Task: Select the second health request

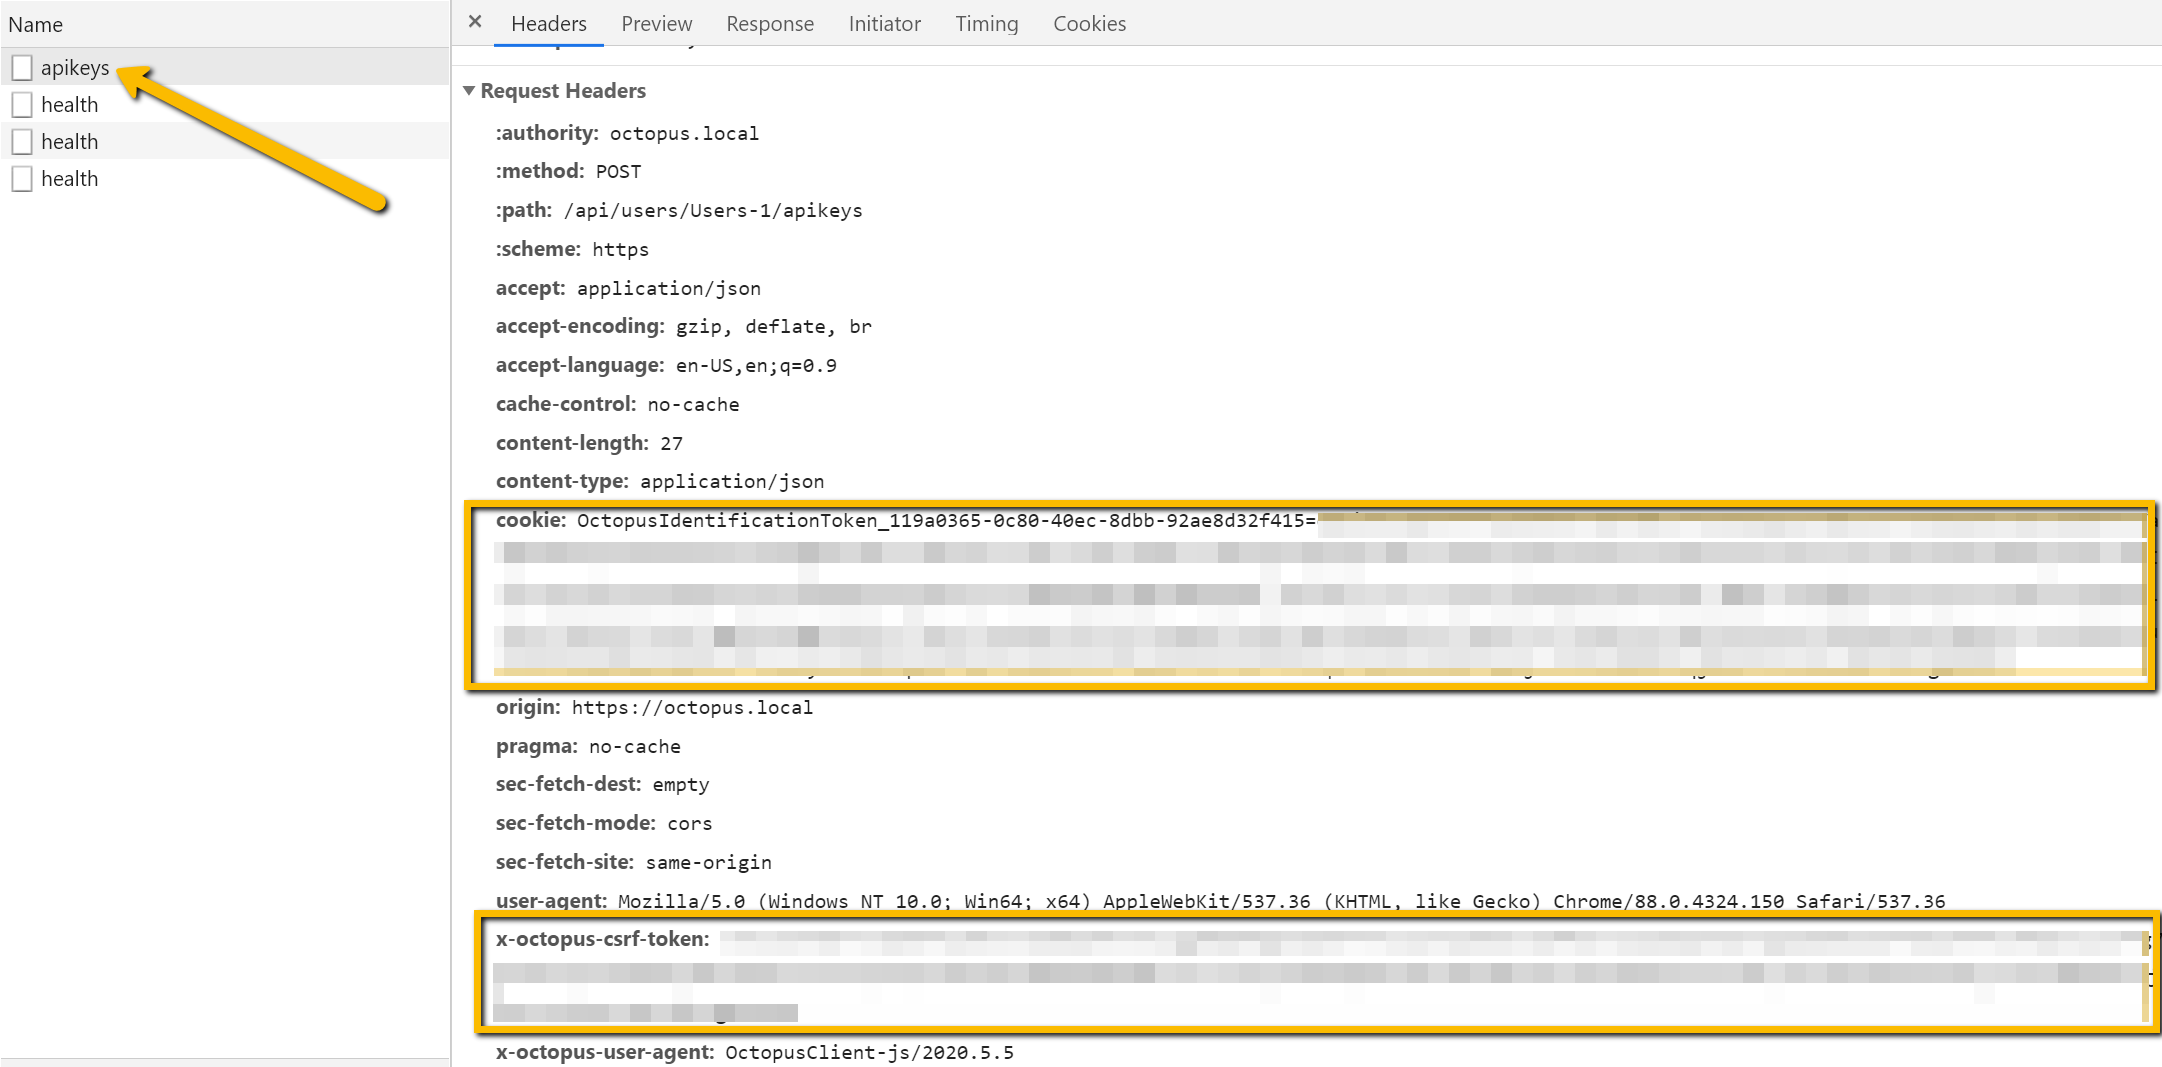Action: (69, 141)
